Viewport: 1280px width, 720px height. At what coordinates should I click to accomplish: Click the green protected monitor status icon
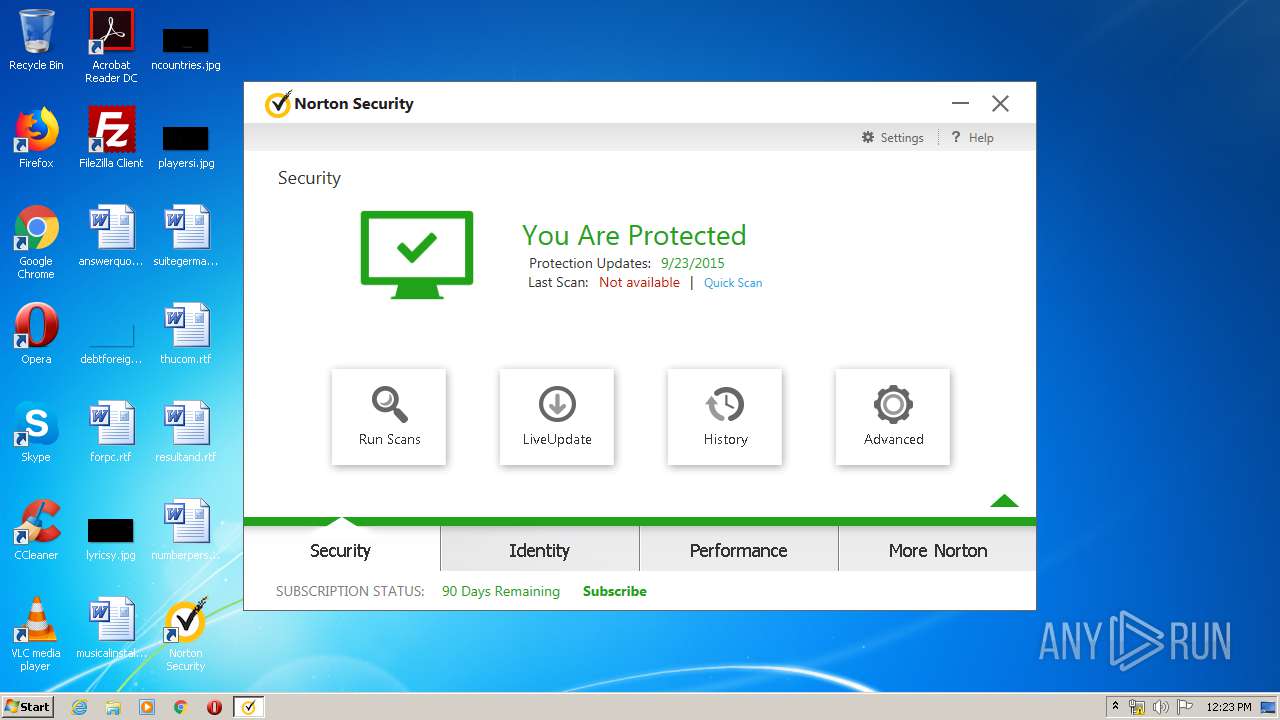pos(417,254)
